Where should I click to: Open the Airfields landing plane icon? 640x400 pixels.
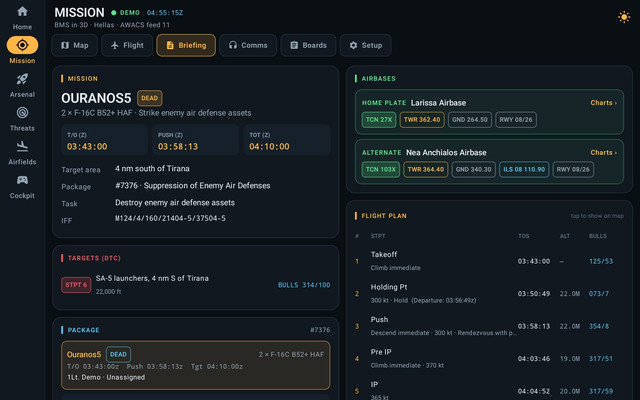(x=22, y=146)
